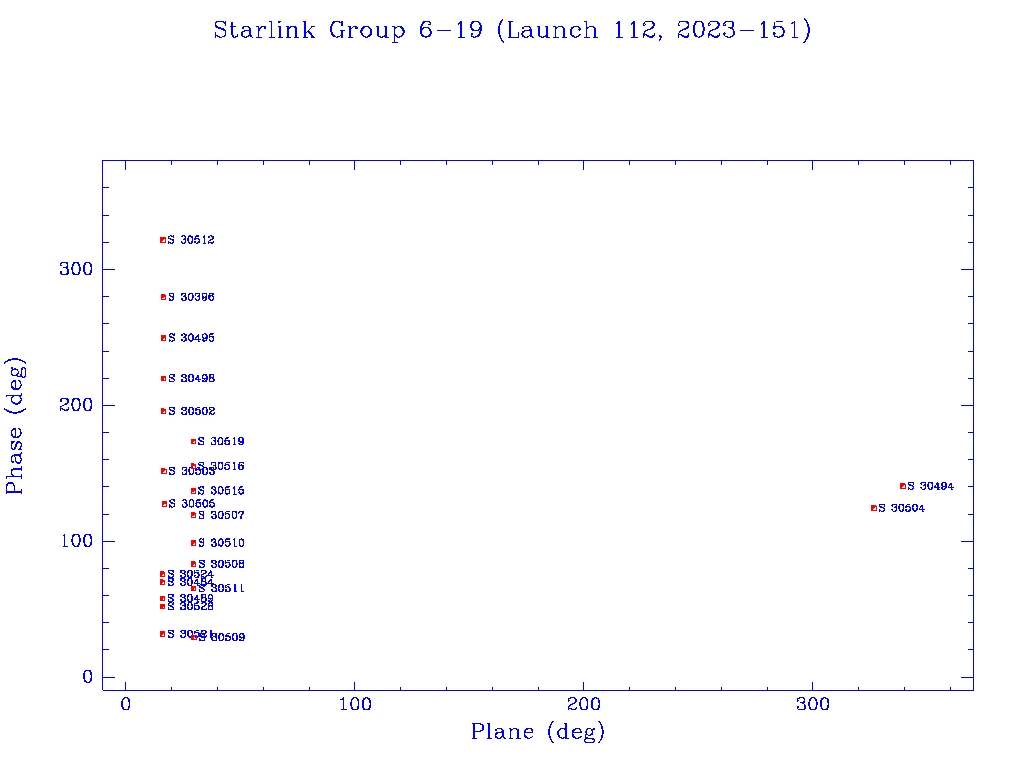Pick the red marker beside S 30503

point(164,472)
